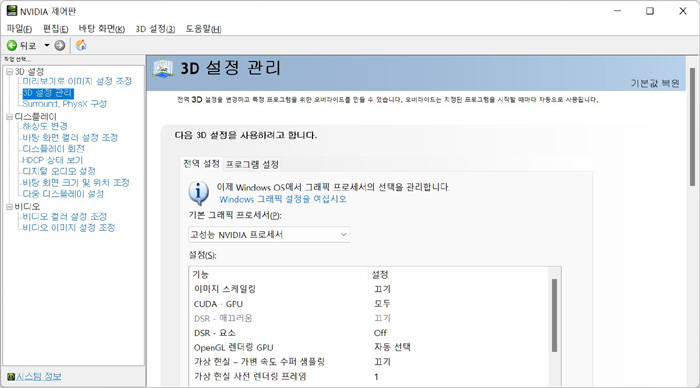
Task: Open 다중 디스플레이 설정
Action: [x=63, y=194]
